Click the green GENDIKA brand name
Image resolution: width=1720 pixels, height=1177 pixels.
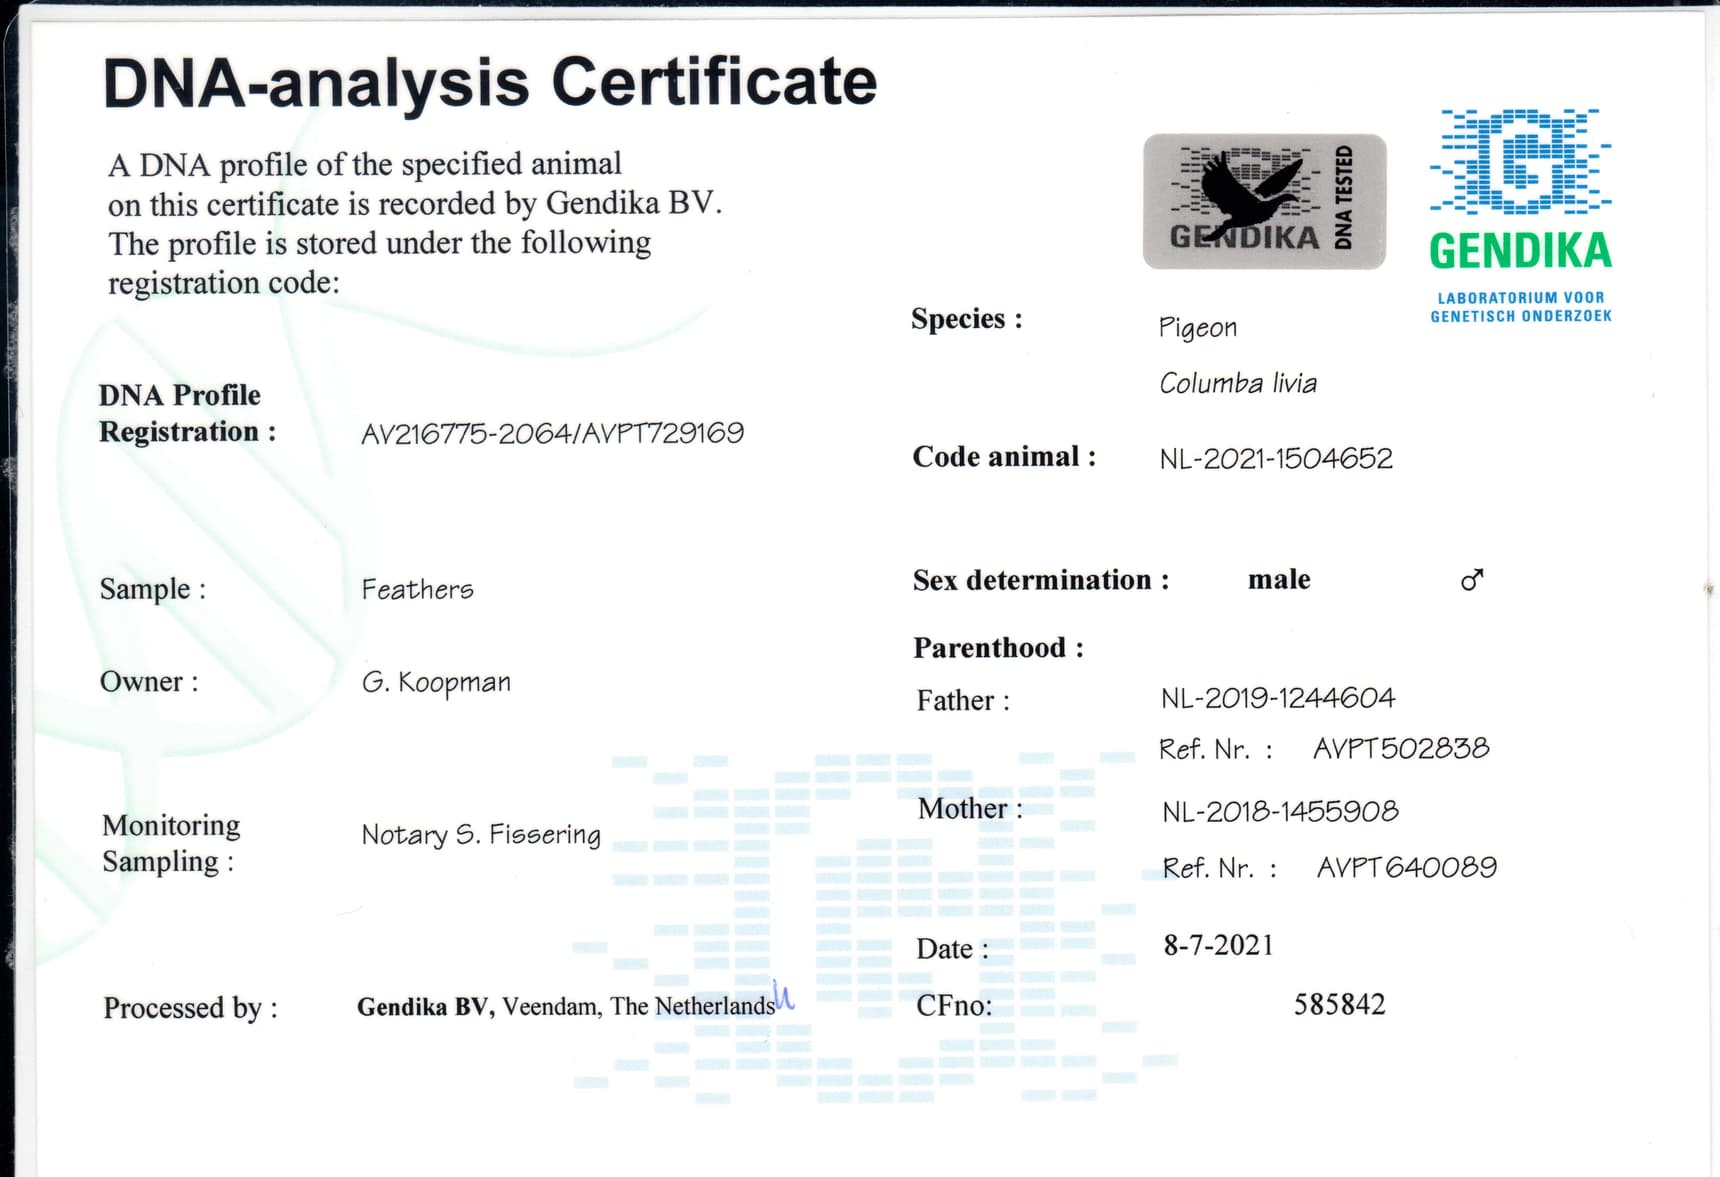pos(1520,251)
